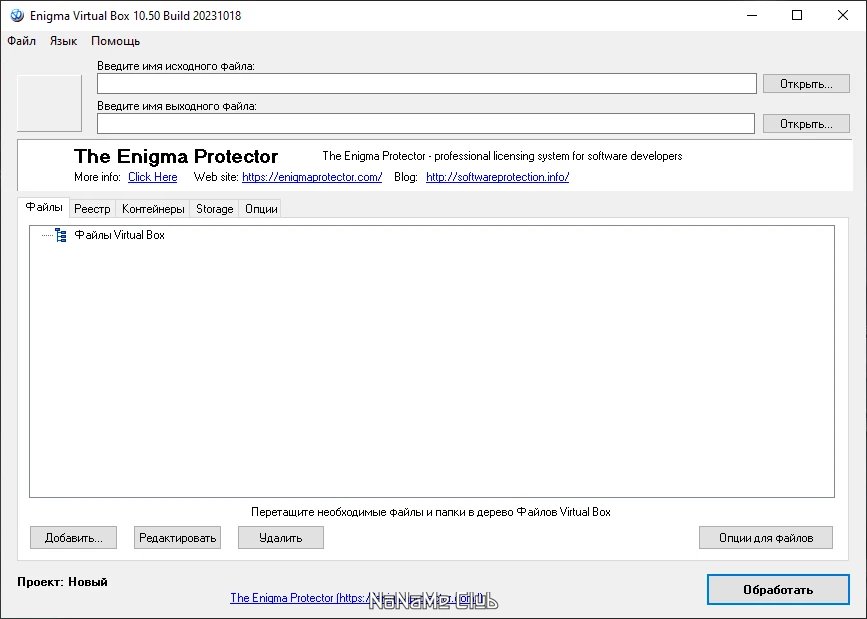Switch to the Storage tab
The width and height of the screenshot is (867, 619).
[215, 209]
